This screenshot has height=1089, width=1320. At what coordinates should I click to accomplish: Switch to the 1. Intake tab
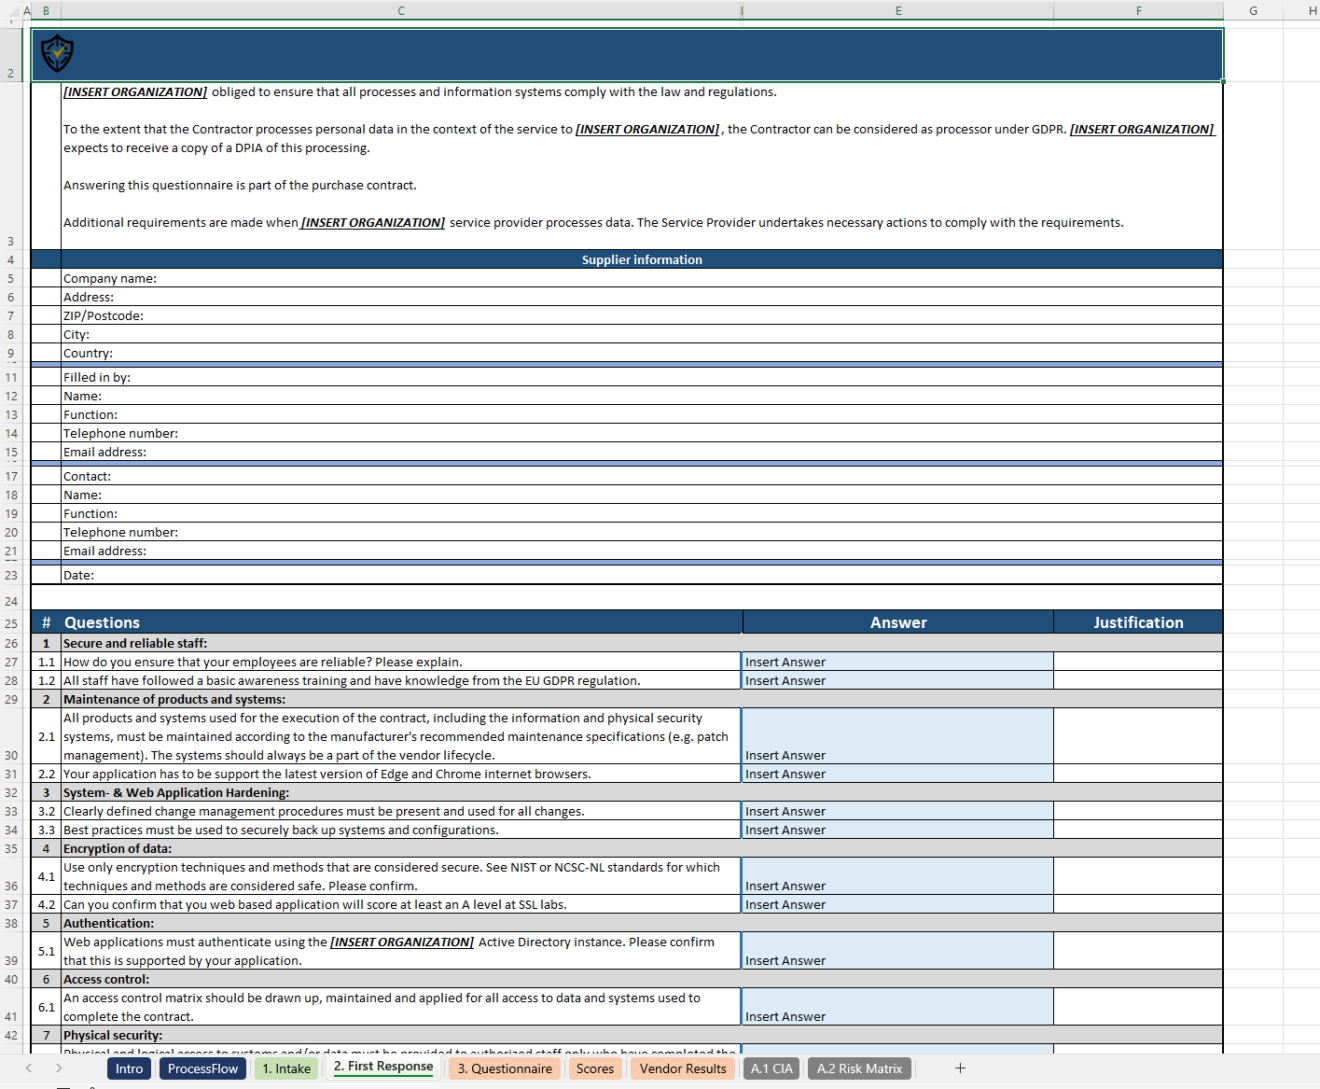point(286,1068)
